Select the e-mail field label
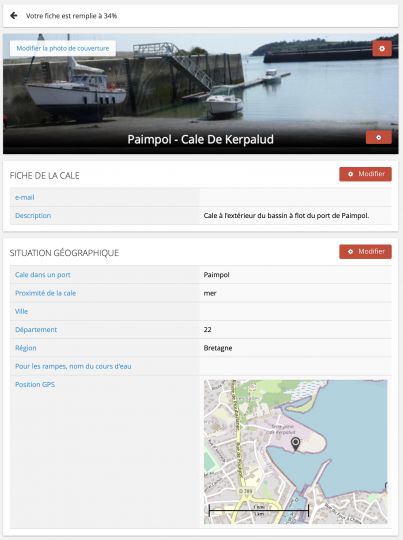 click(x=24, y=197)
